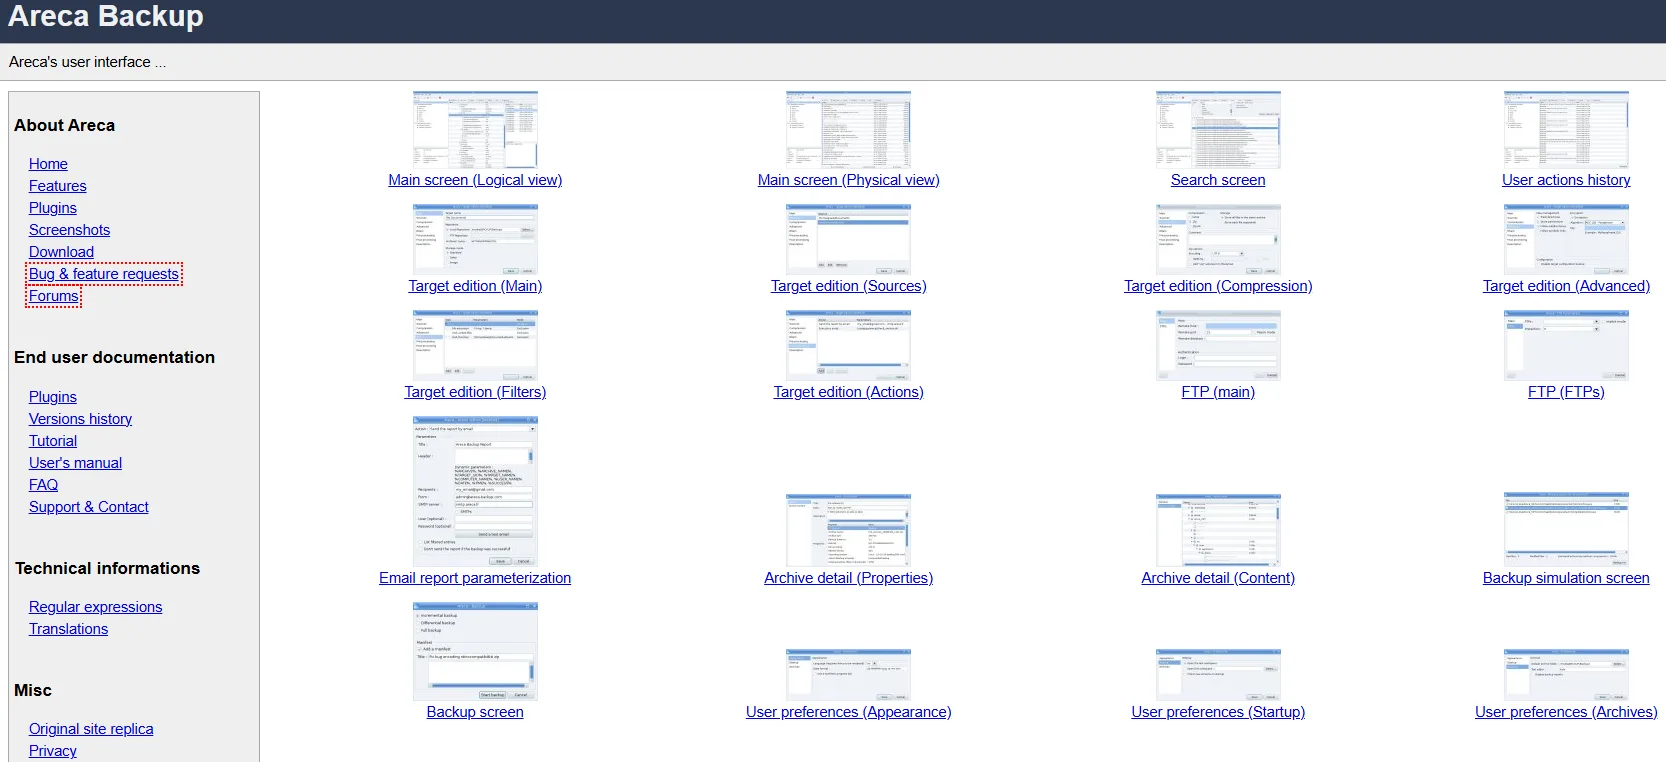
Task: Open the Target edition (Advanced) thumbnail
Action: pos(1566,240)
